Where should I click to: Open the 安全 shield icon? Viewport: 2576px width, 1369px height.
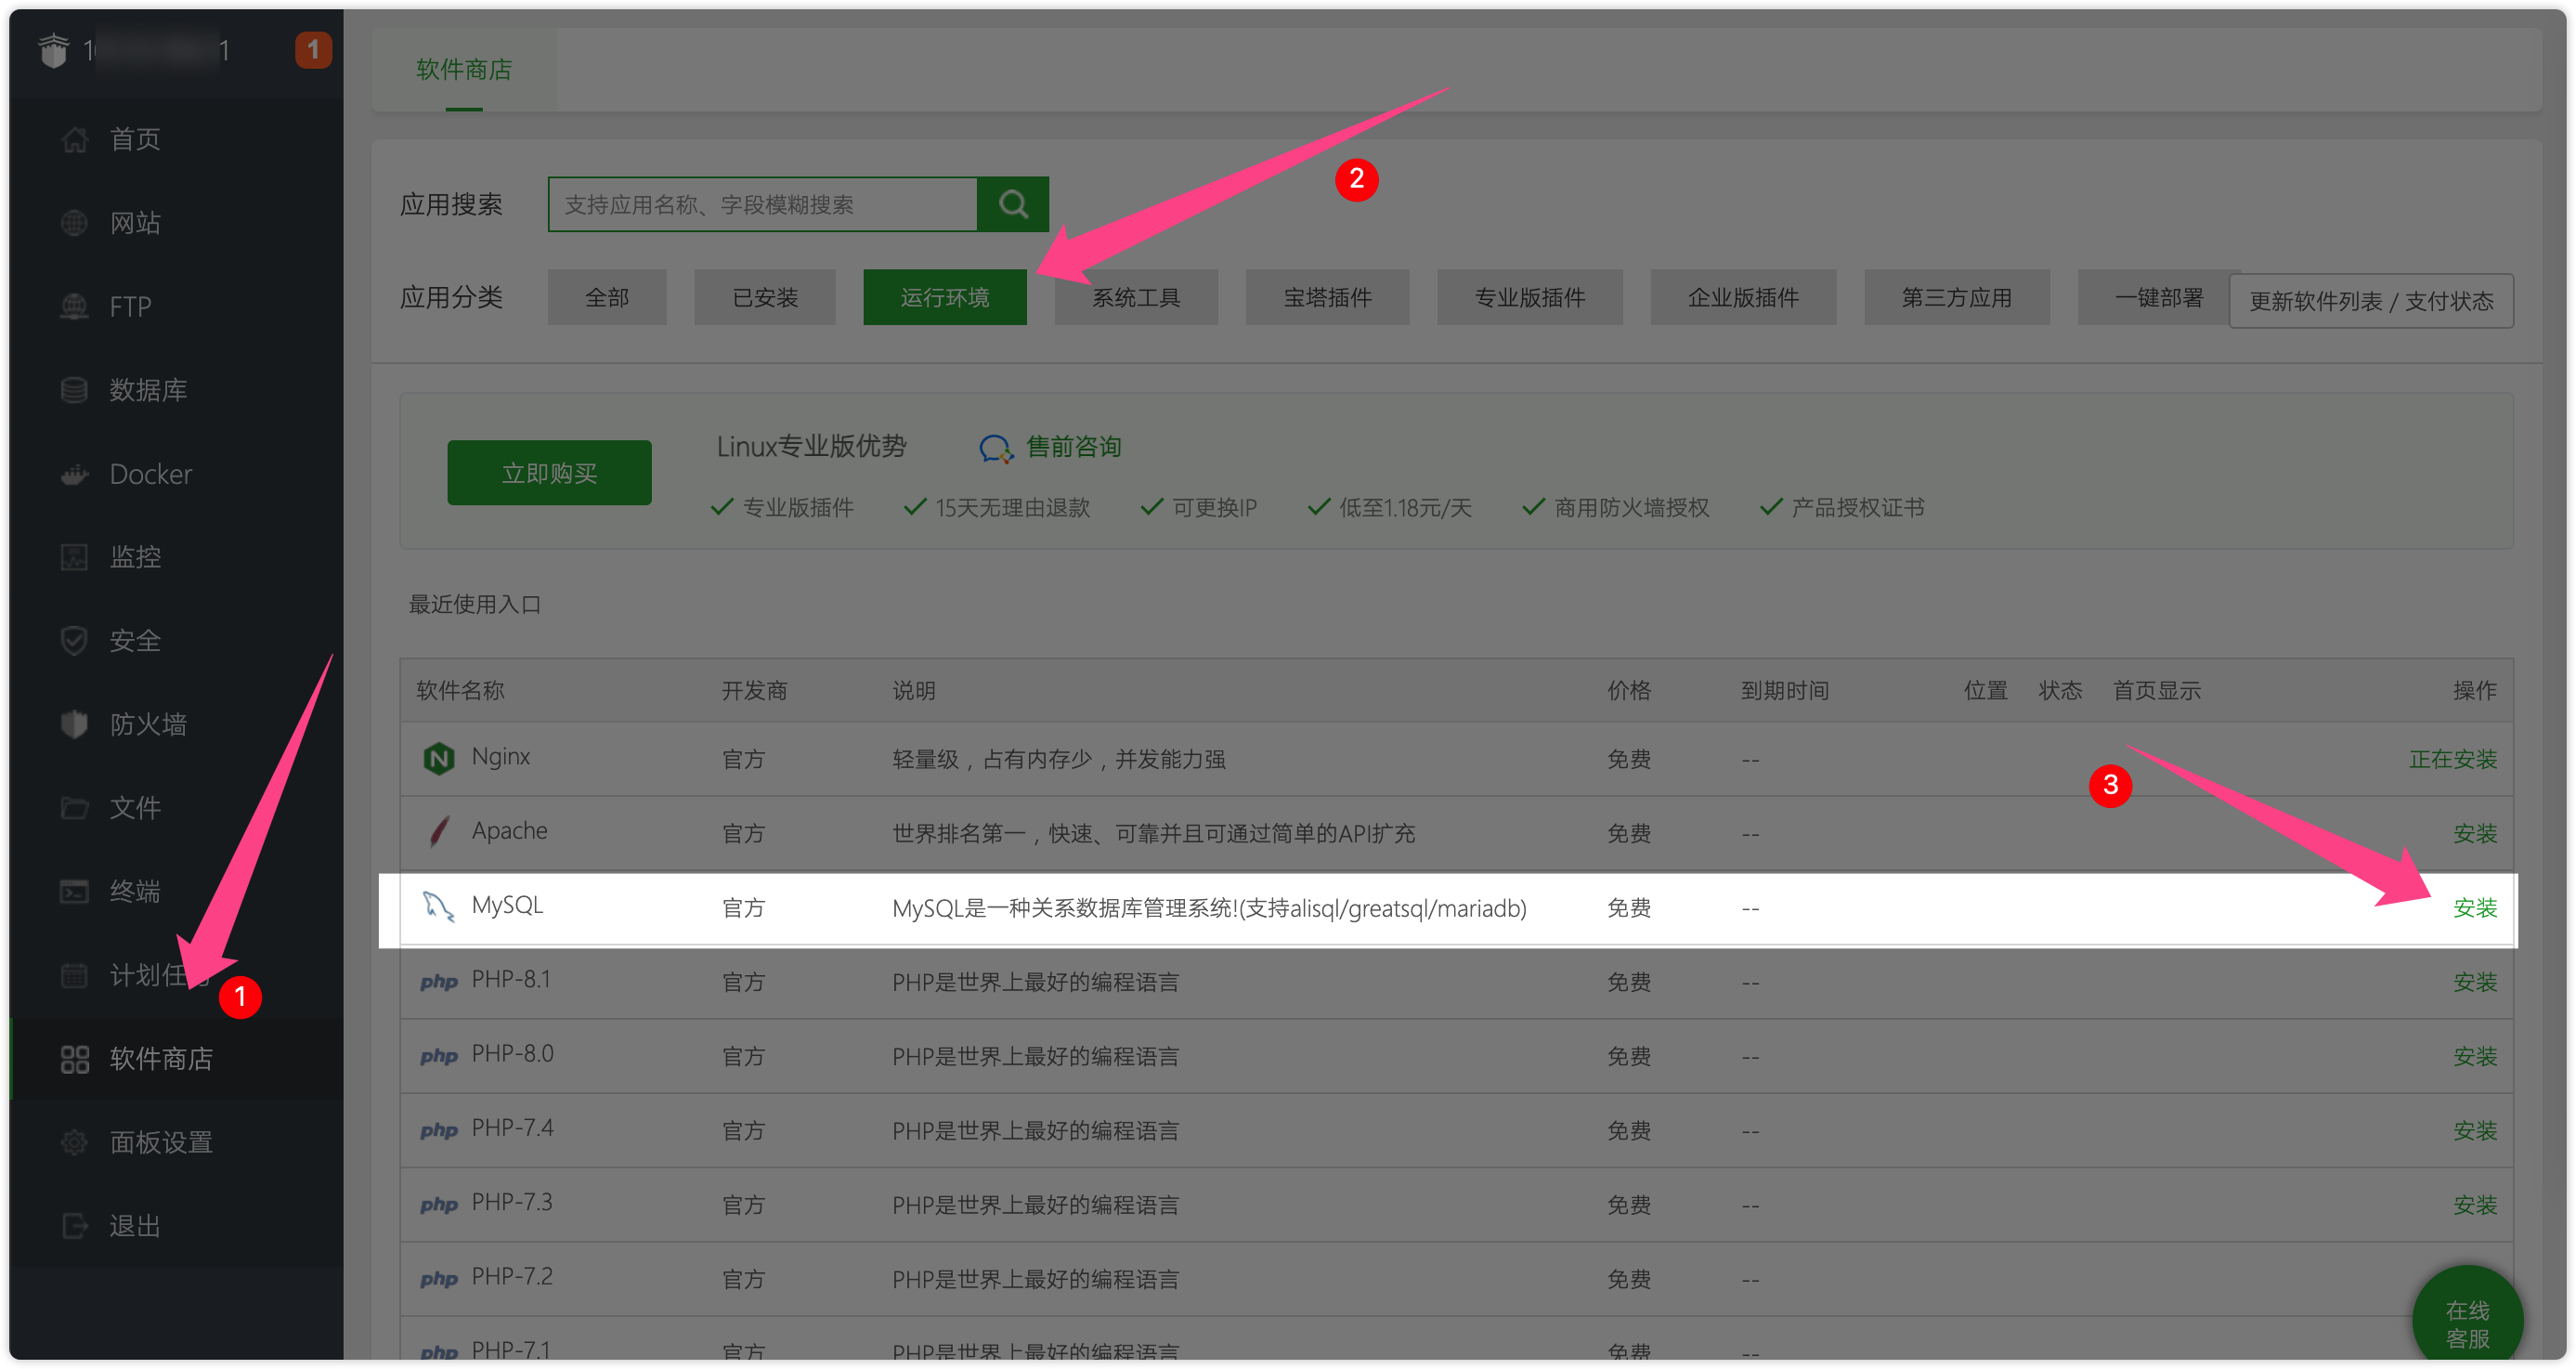(x=74, y=641)
